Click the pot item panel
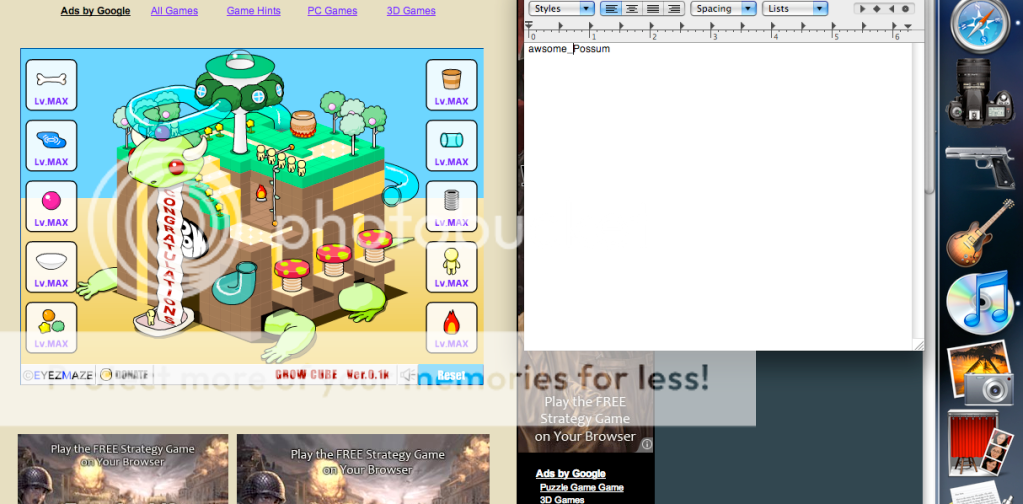Image resolution: width=1023 pixels, height=504 pixels. (451, 78)
